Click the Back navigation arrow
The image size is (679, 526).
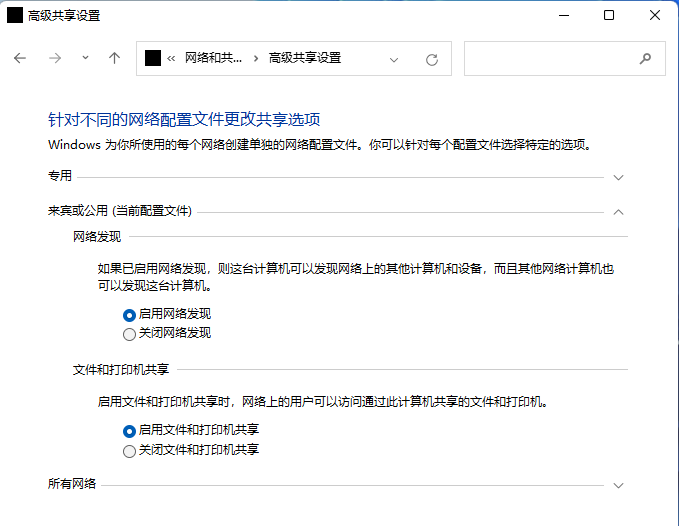click(20, 59)
